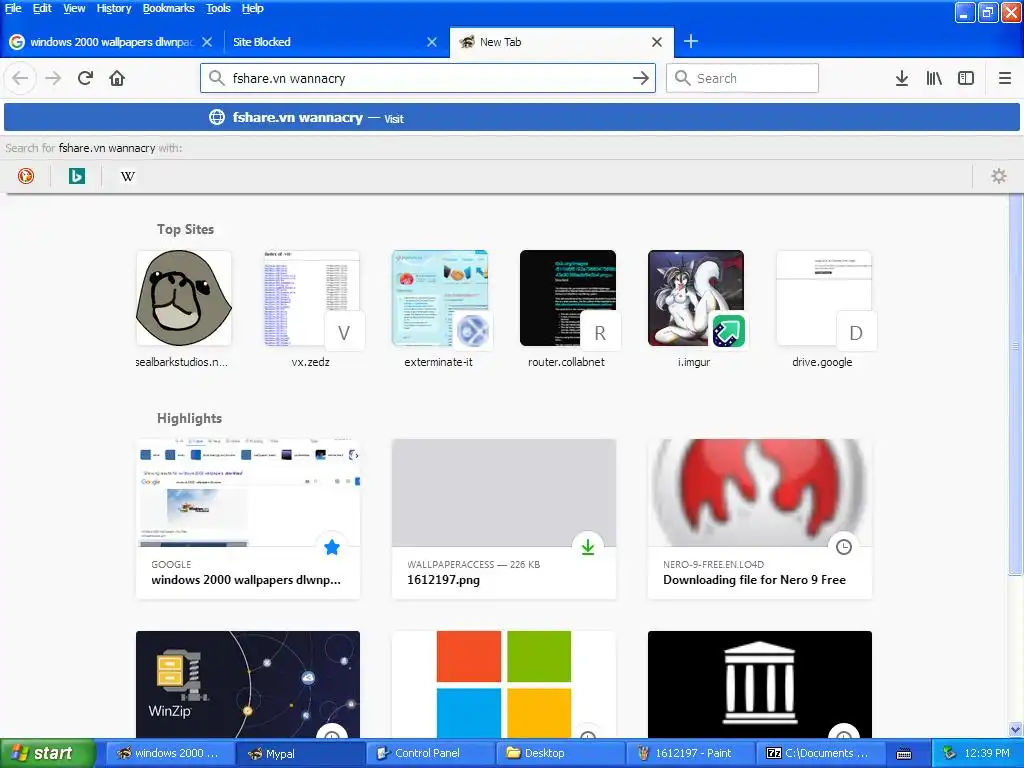Open the 1612197.png download highlight
This screenshot has height=768, width=1024.
pos(504,519)
